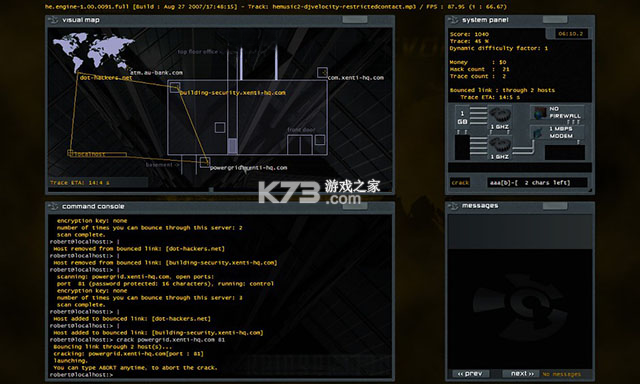Viewport: 640px width, 384px height.
Task: Click the com.xenti-hq.com label
Action: tap(356, 78)
